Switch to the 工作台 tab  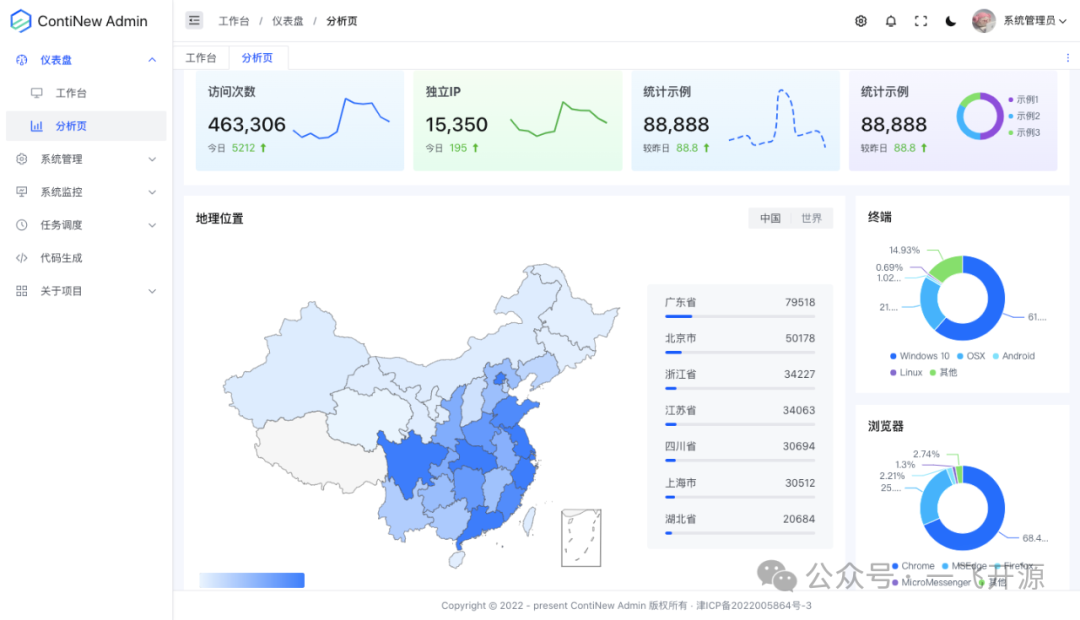coord(201,57)
